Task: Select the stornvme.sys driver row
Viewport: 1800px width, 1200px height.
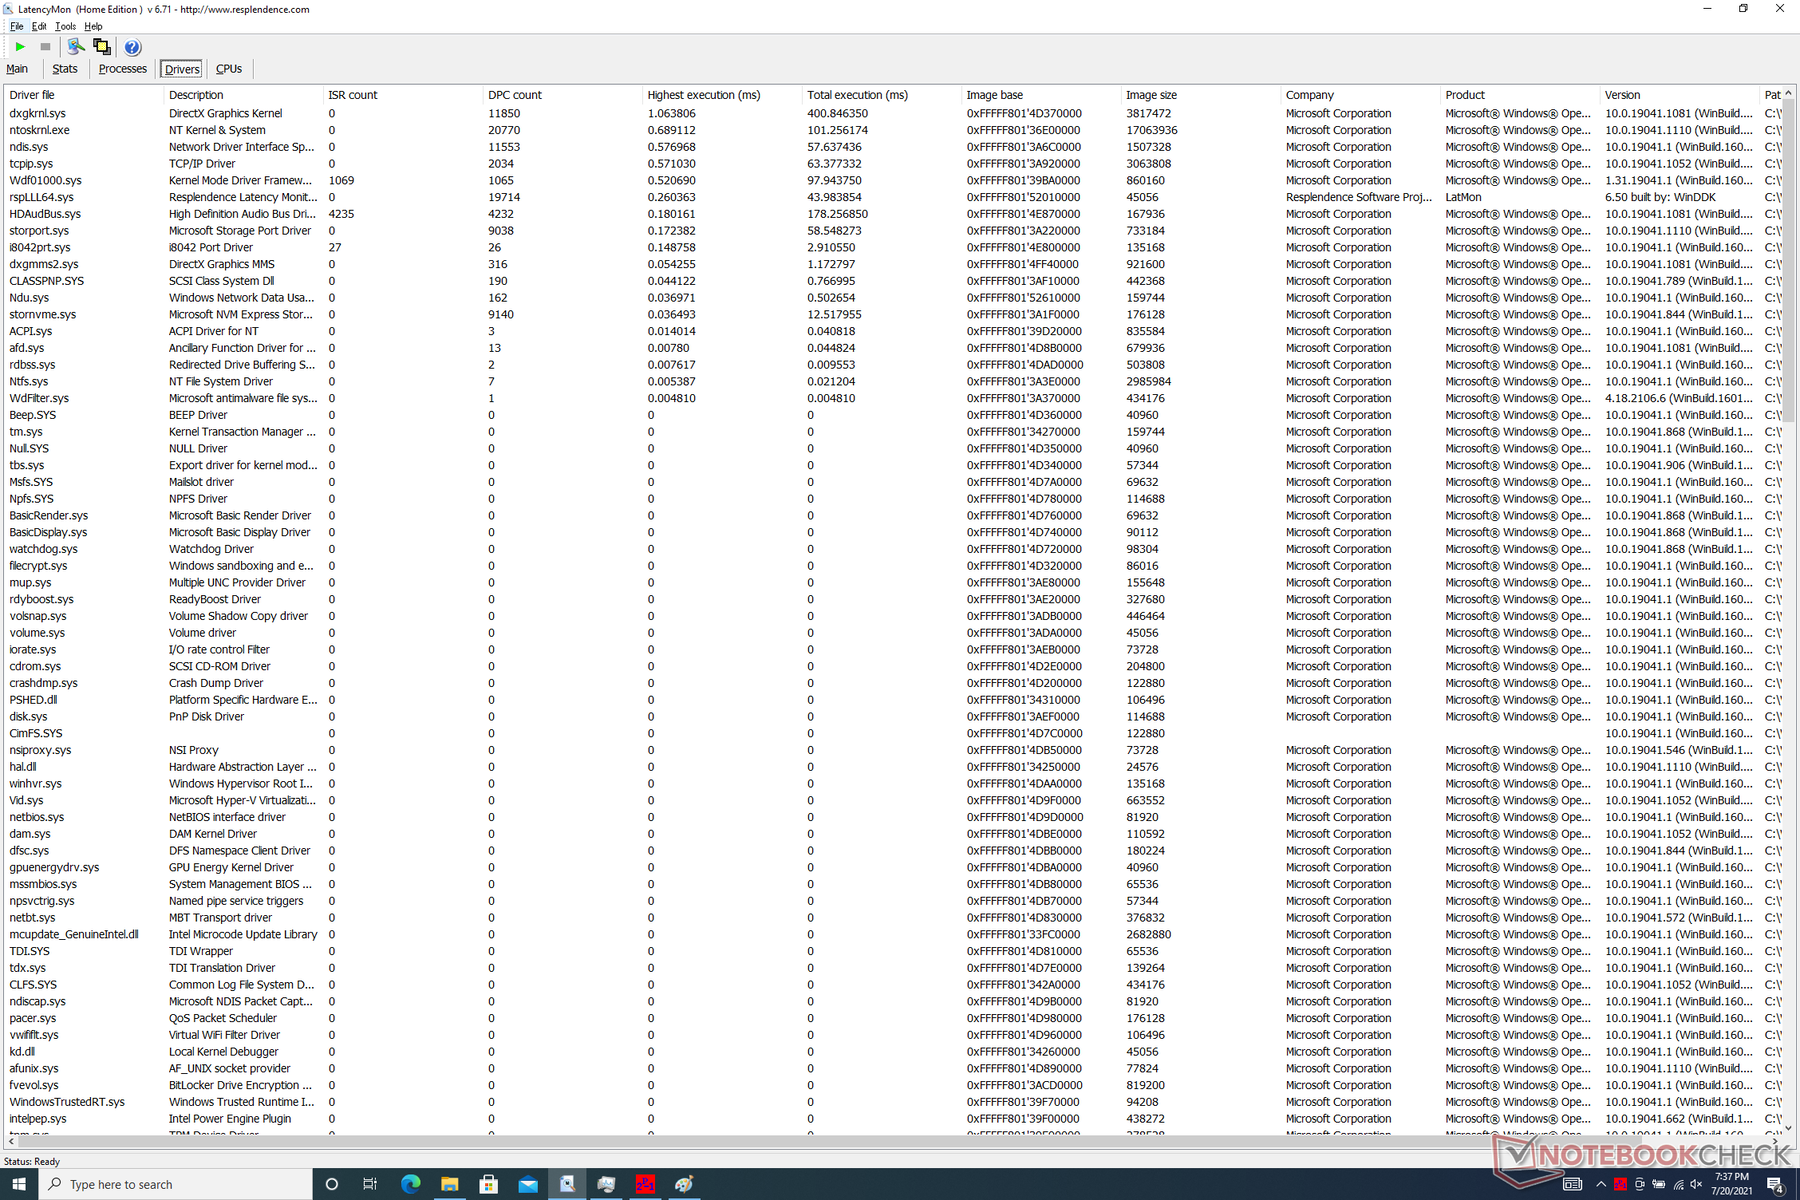Action: point(892,314)
